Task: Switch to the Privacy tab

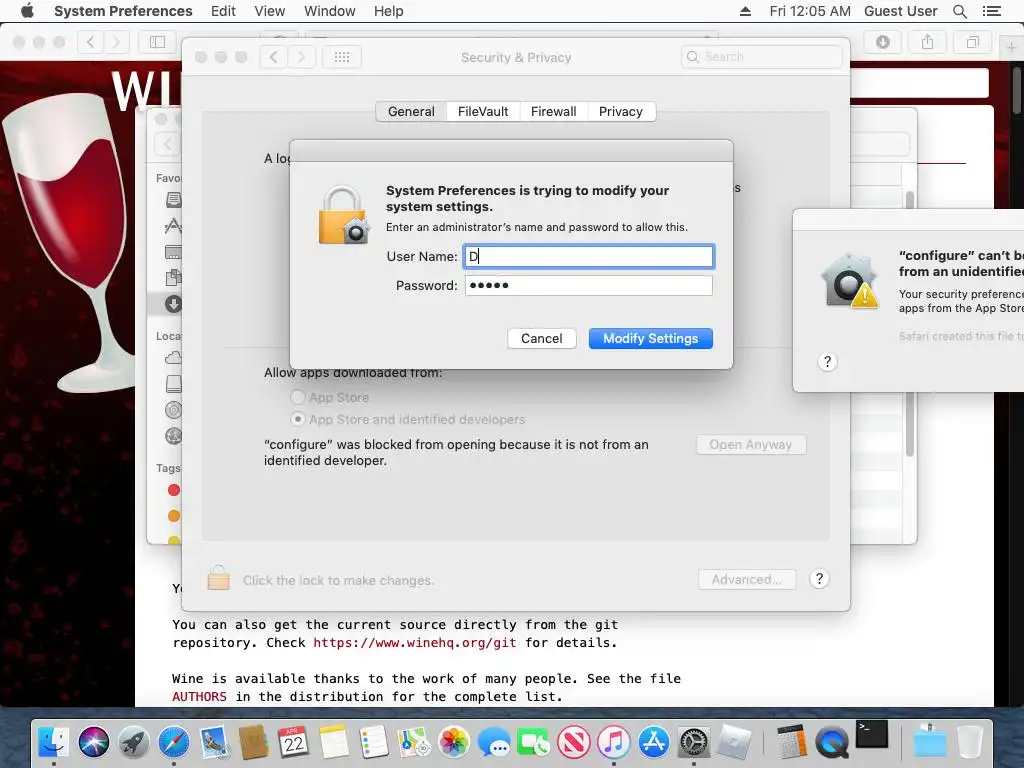Action: [621, 112]
